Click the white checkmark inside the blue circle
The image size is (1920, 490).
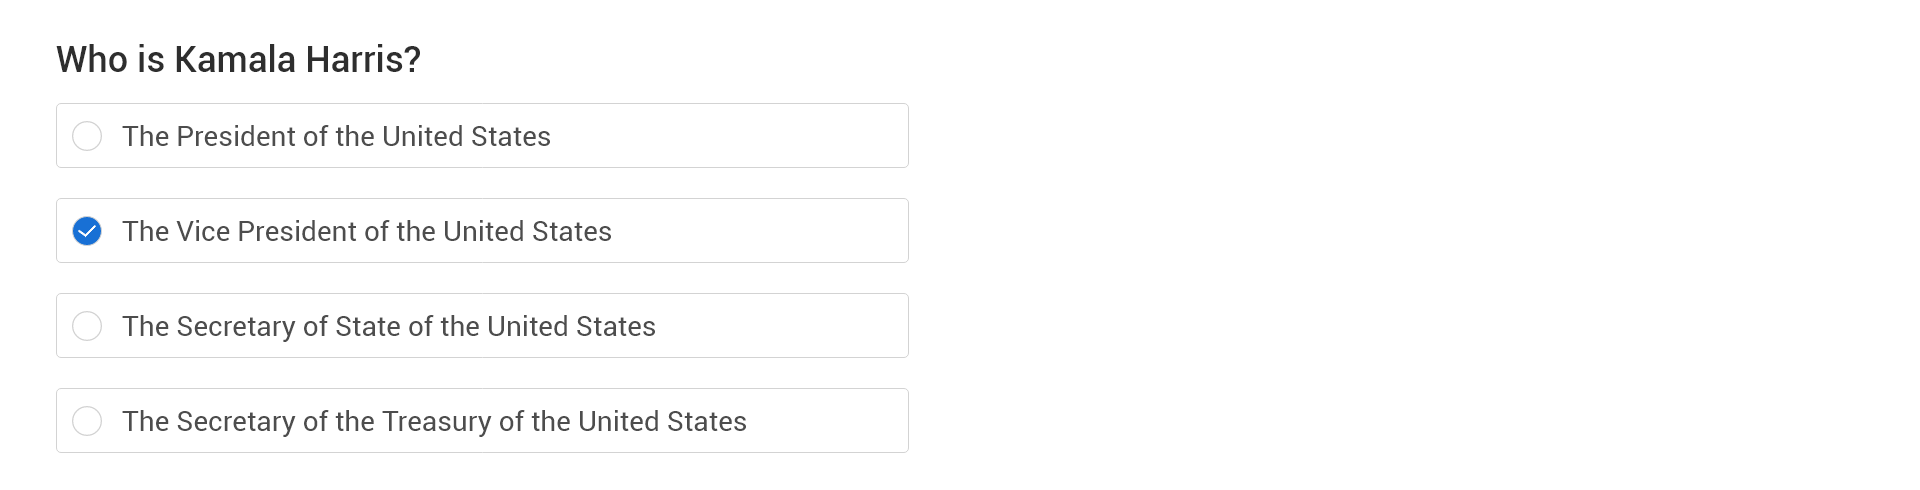pos(88,232)
